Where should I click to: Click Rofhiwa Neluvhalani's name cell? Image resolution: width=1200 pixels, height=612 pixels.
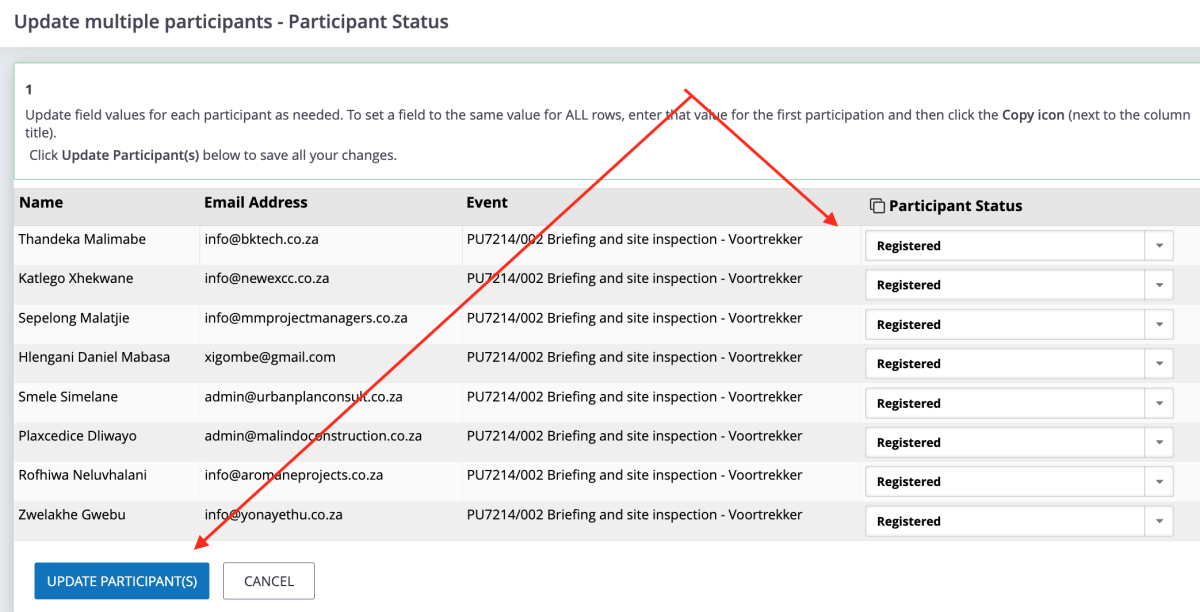pos(82,475)
